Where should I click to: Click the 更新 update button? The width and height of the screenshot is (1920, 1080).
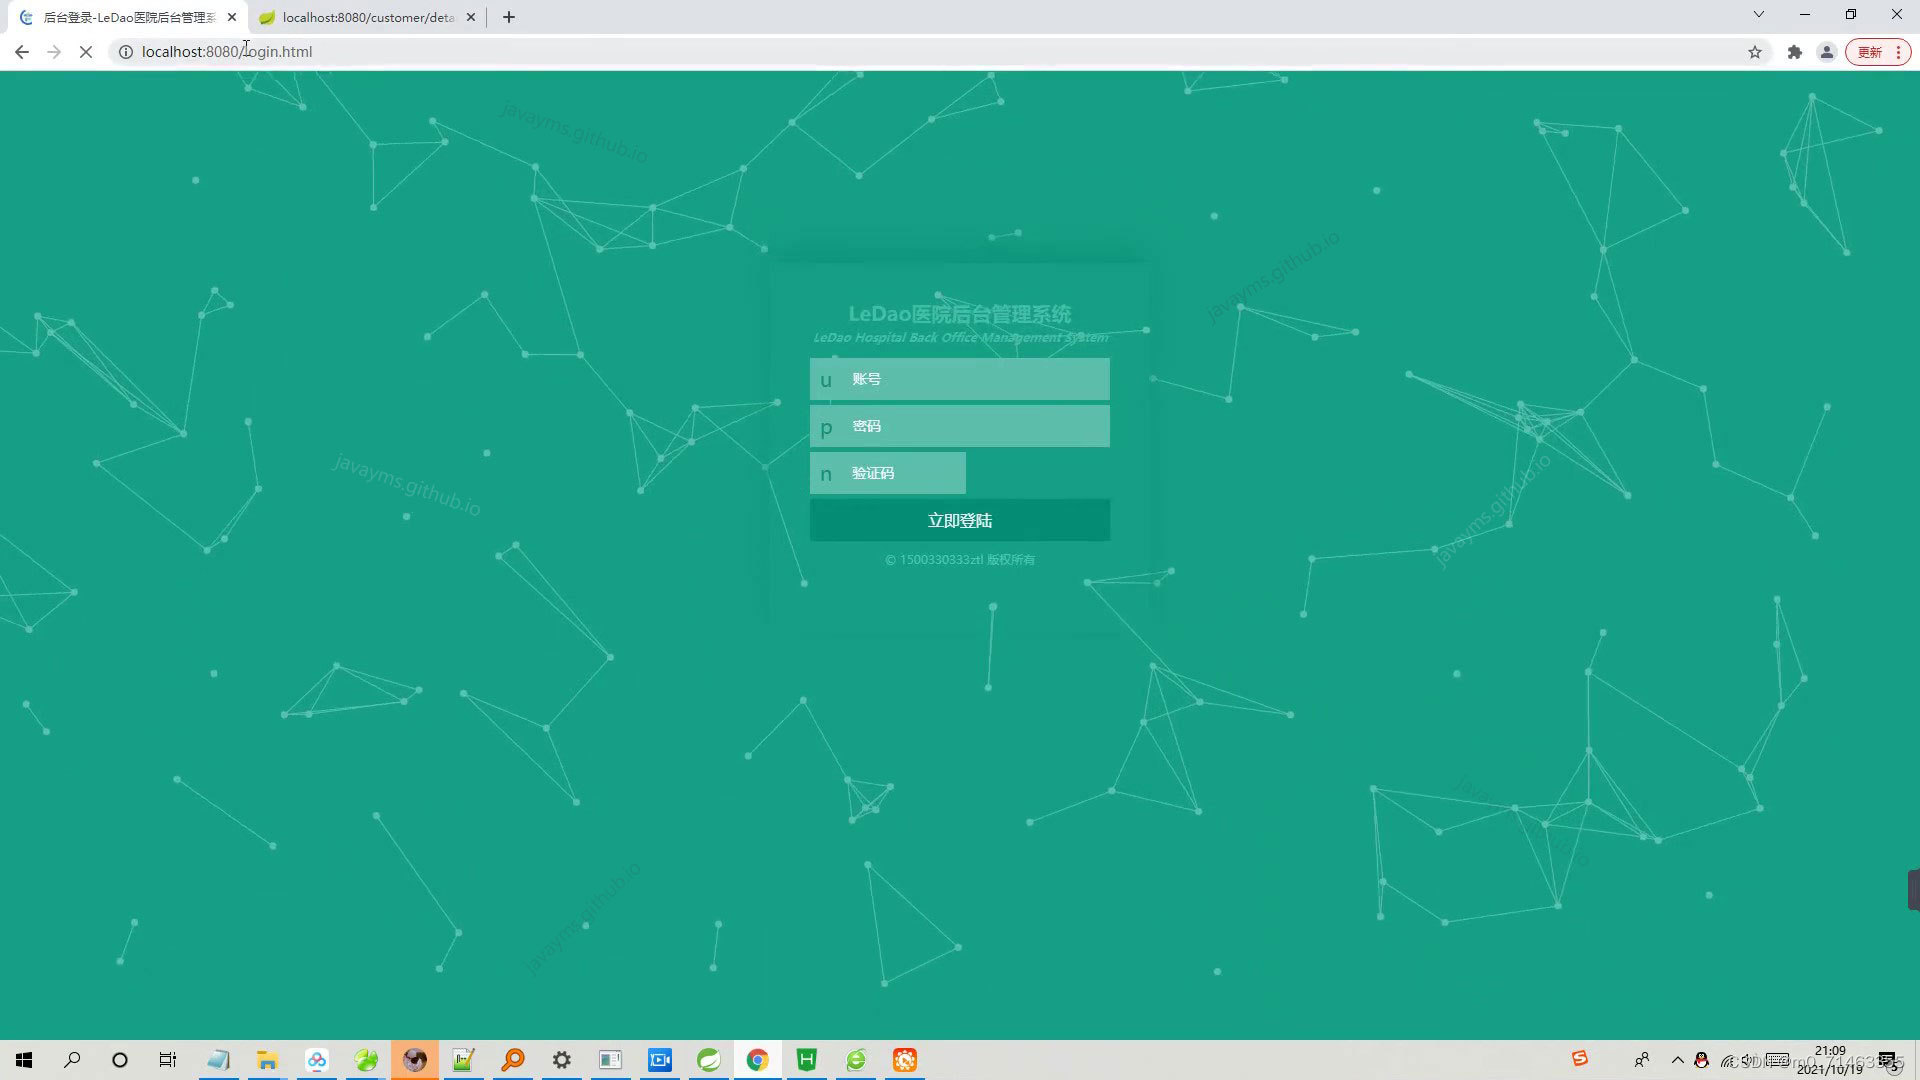[x=1870, y=52]
